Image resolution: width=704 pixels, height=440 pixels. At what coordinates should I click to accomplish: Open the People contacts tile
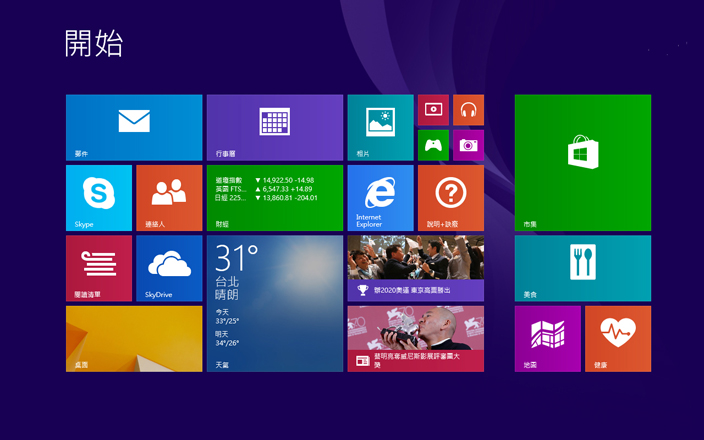(169, 198)
